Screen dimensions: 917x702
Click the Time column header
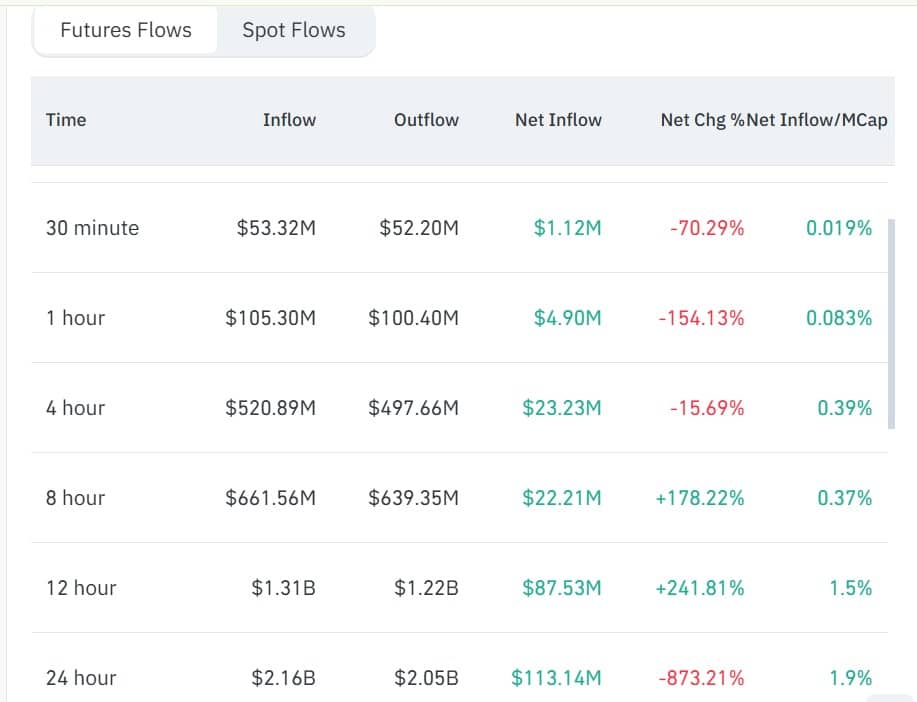(66, 119)
